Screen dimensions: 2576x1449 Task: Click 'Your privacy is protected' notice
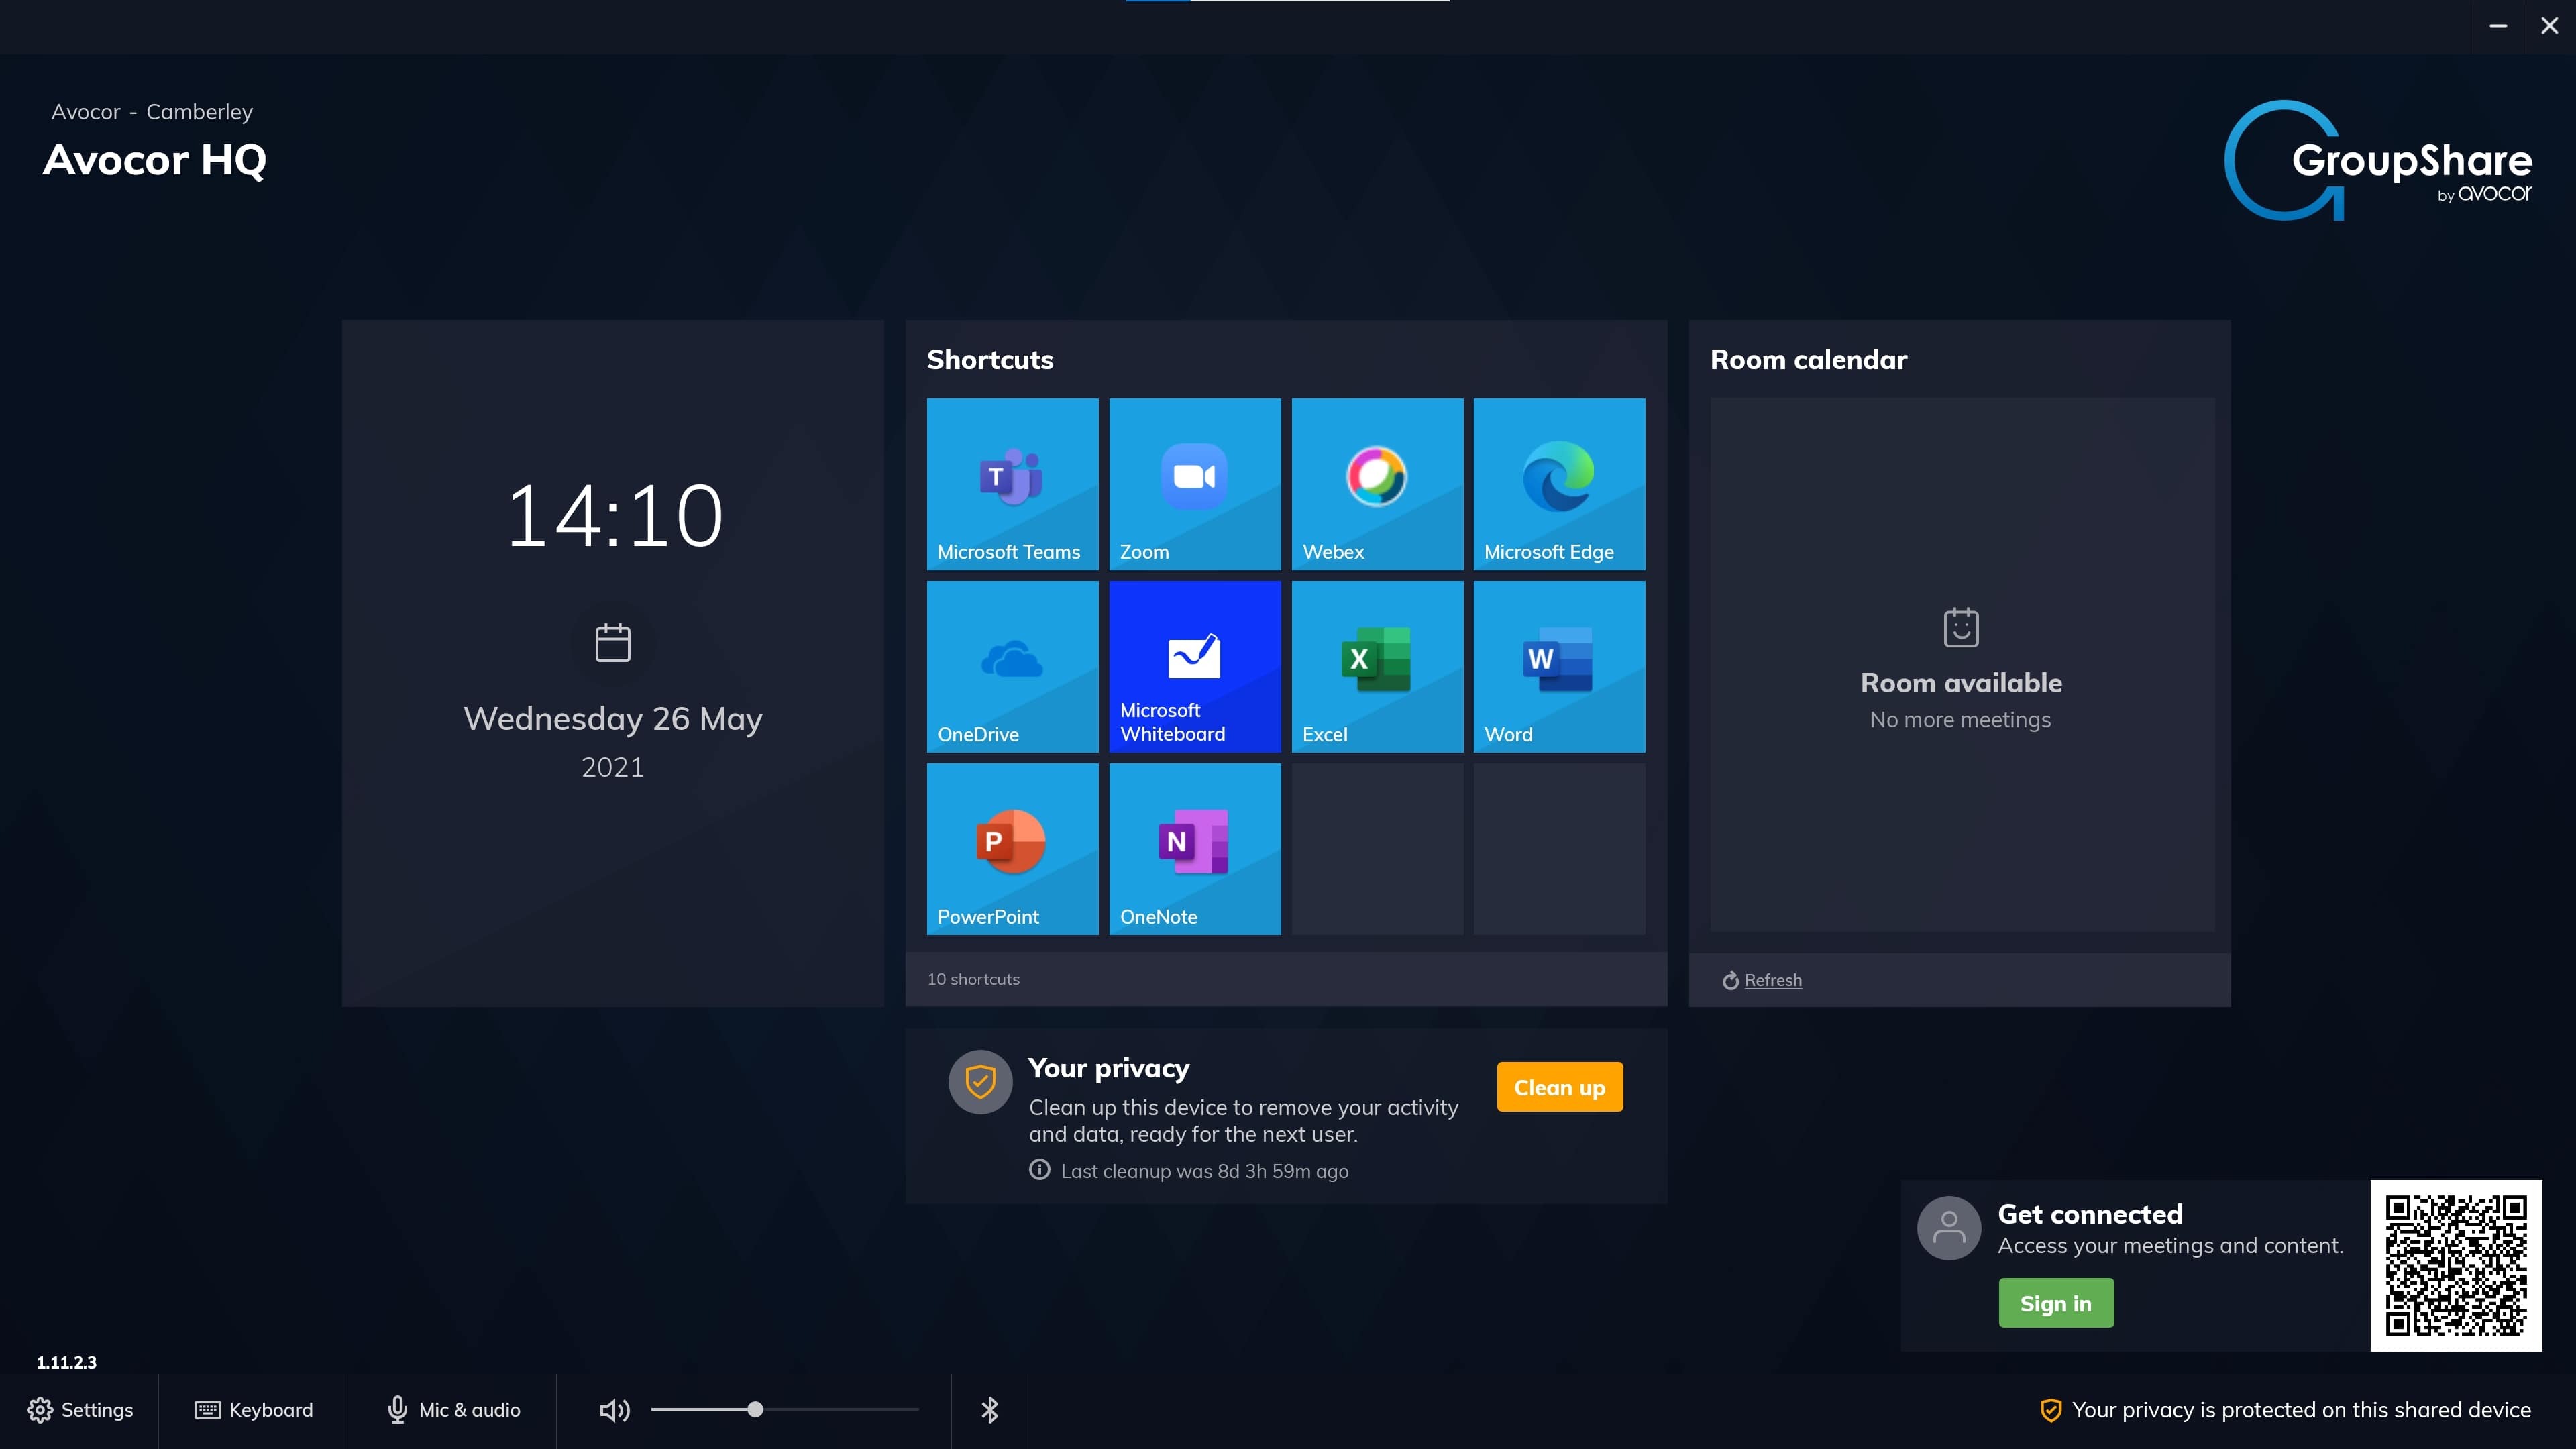(x=2285, y=1410)
